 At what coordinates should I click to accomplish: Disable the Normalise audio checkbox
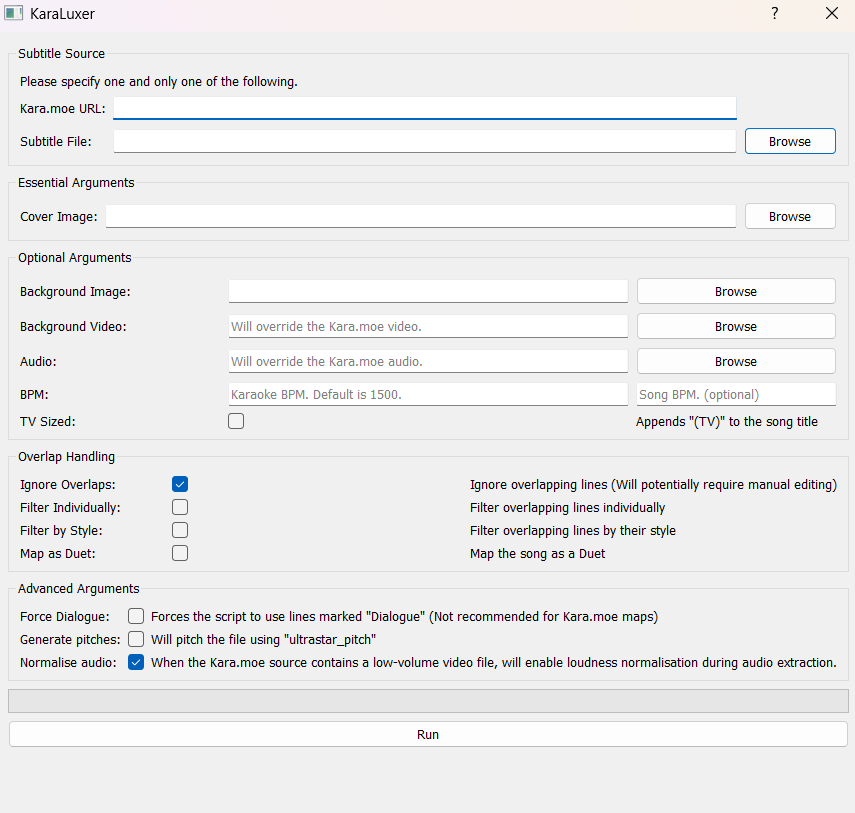tap(136, 662)
